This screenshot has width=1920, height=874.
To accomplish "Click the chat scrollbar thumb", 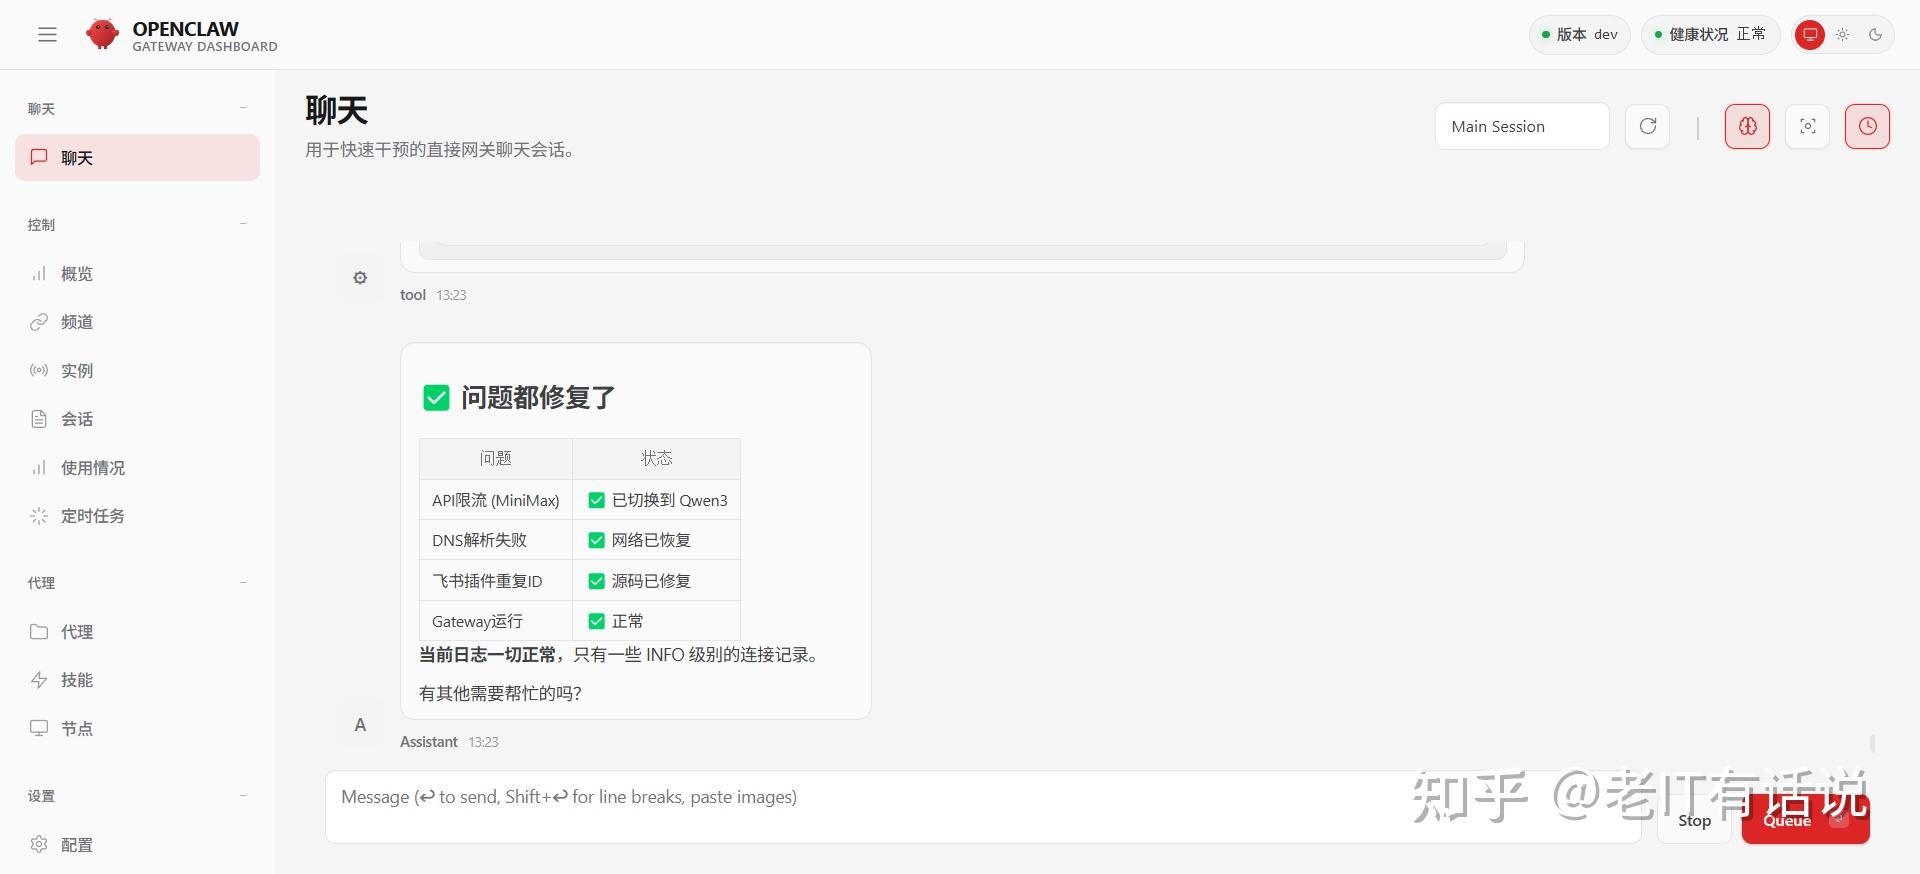I will pos(1872,744).
